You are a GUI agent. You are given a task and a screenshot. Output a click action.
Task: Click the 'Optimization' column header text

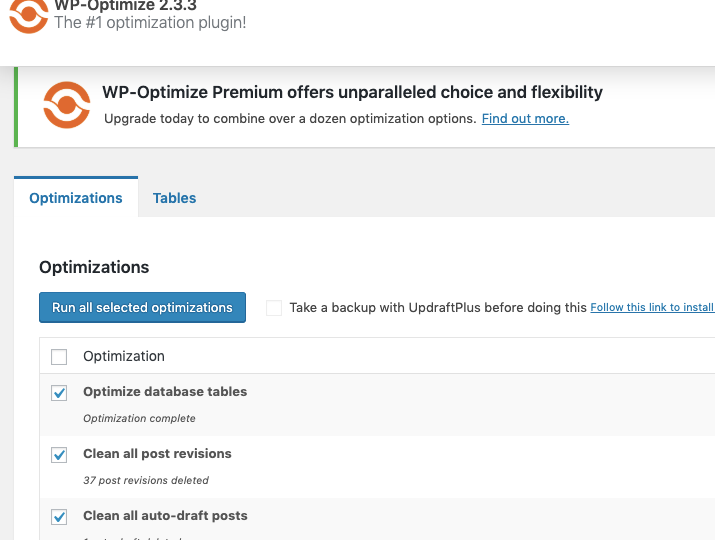click(x=124, y=356)
